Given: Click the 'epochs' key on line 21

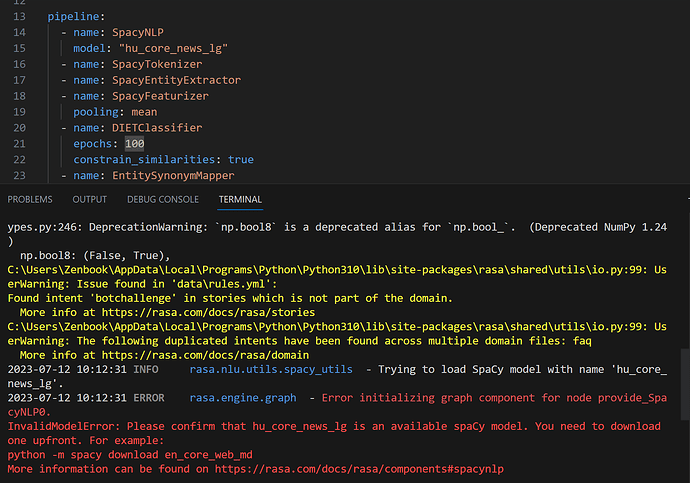Looking at the screenshot, I should (92, 144).
